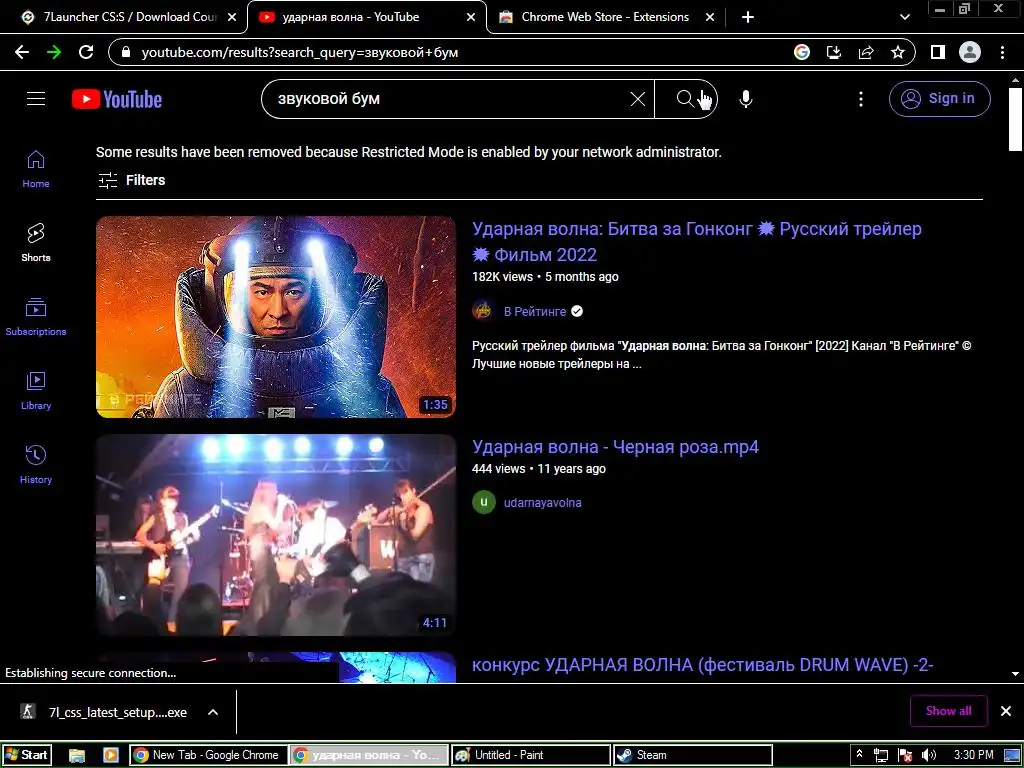This screenshot has width=1024, height=768.
Task: Open udarnayavolna channel link
Action: (543, 503)
